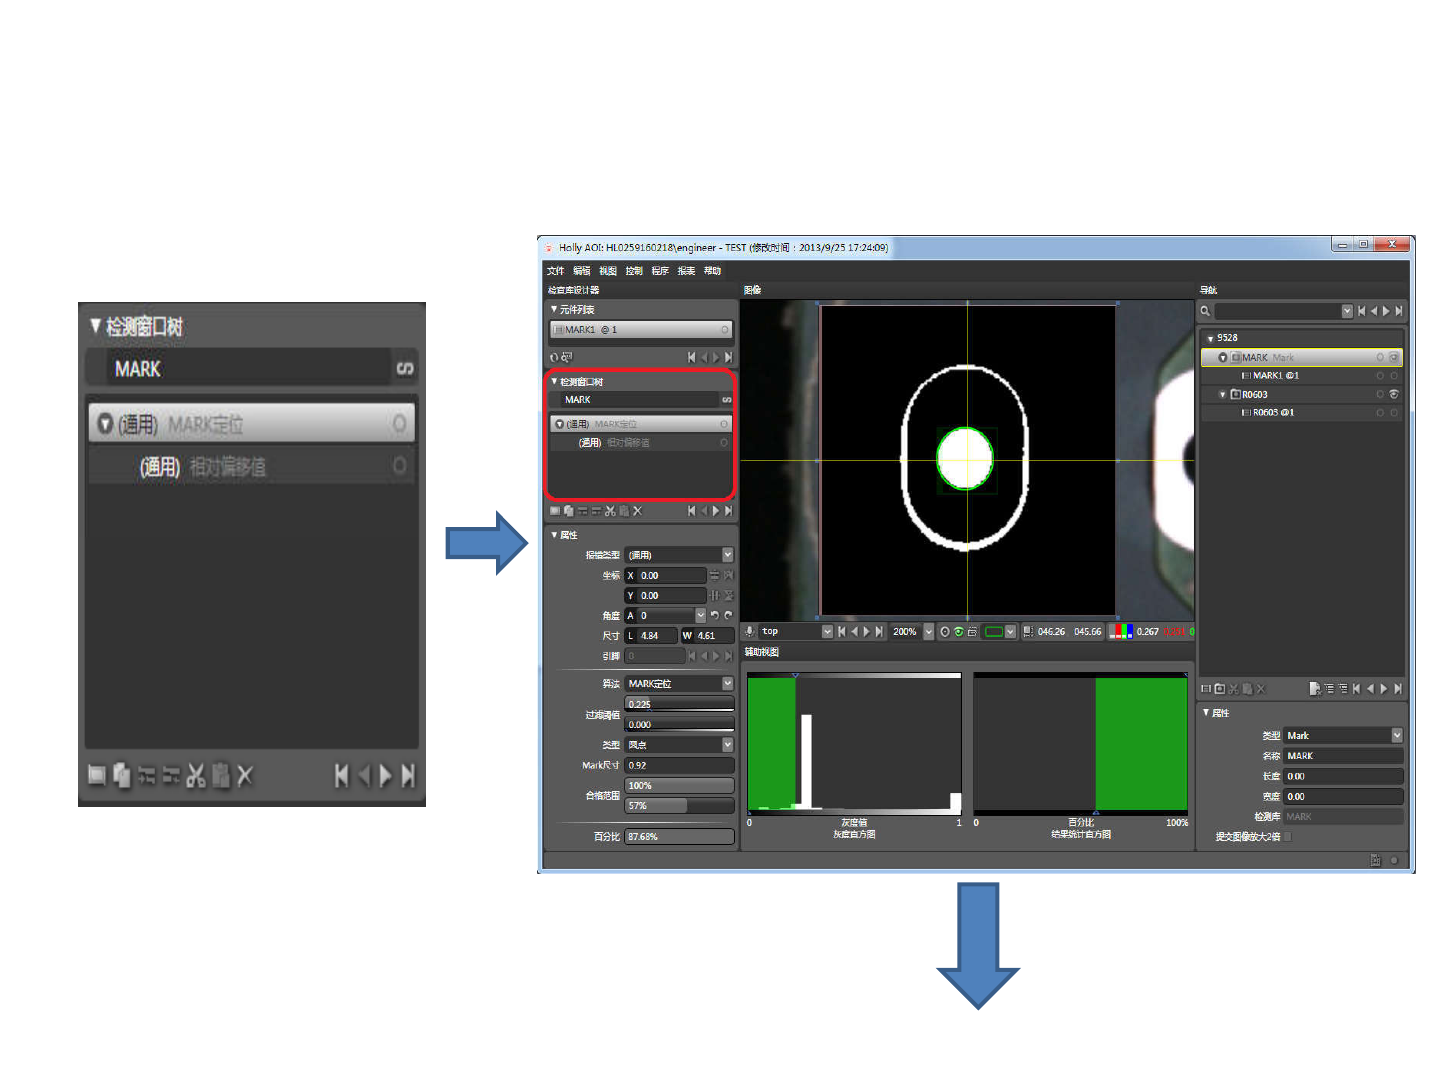The width and height of the screenshot is (1433, 1075).
Task: Toggle the circle on enlarged panel's MARK定位 row
Action: (x=399, y=424)
